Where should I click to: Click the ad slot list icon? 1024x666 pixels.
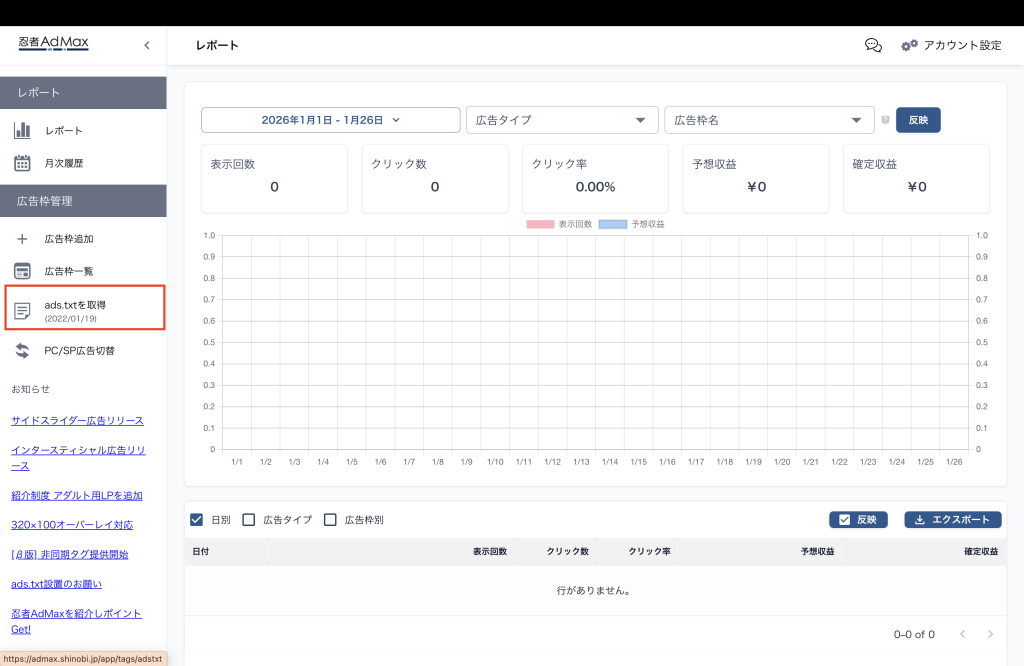pyautogui.click(x=22, y=271)
